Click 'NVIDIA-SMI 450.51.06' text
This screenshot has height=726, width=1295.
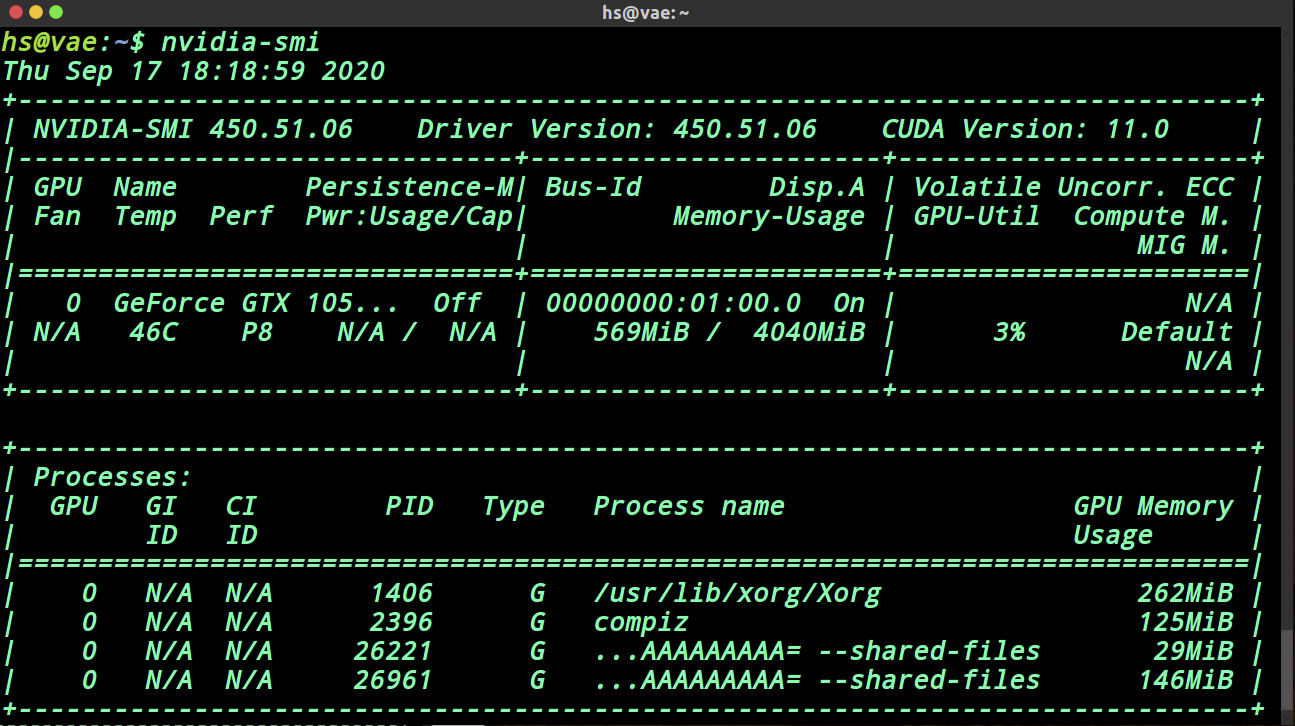(193, 129)
